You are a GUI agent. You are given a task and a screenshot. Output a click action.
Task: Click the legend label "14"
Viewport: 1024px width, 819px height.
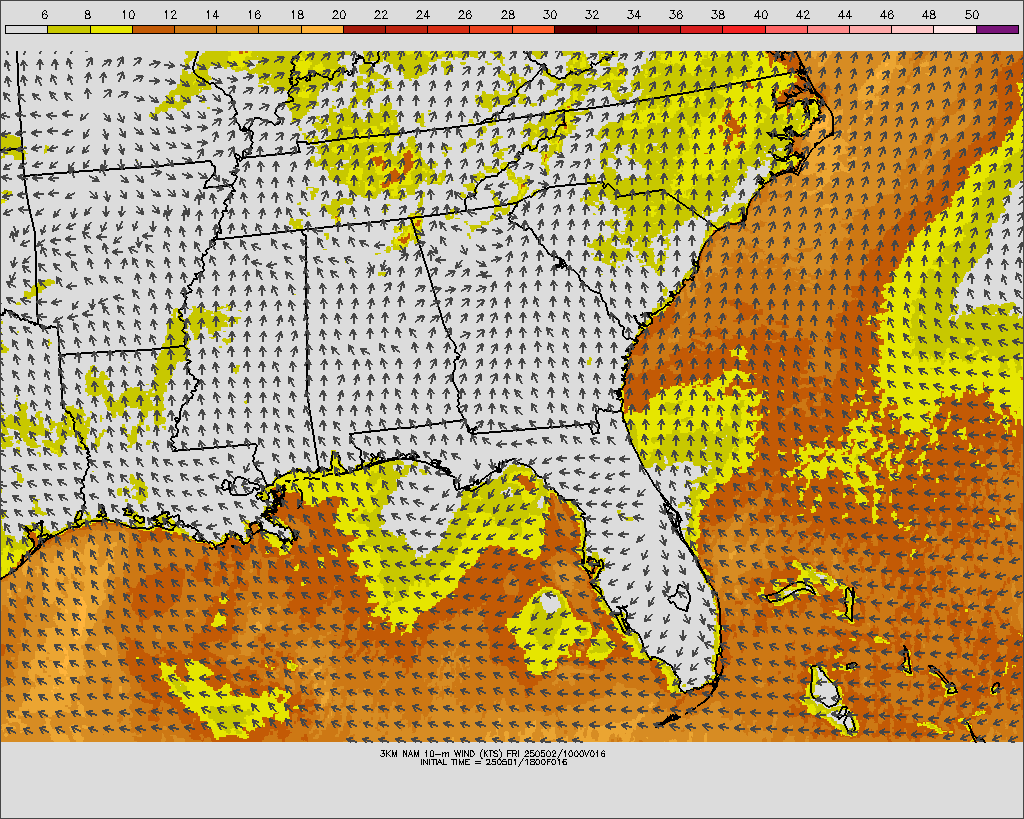coord(212,14)
